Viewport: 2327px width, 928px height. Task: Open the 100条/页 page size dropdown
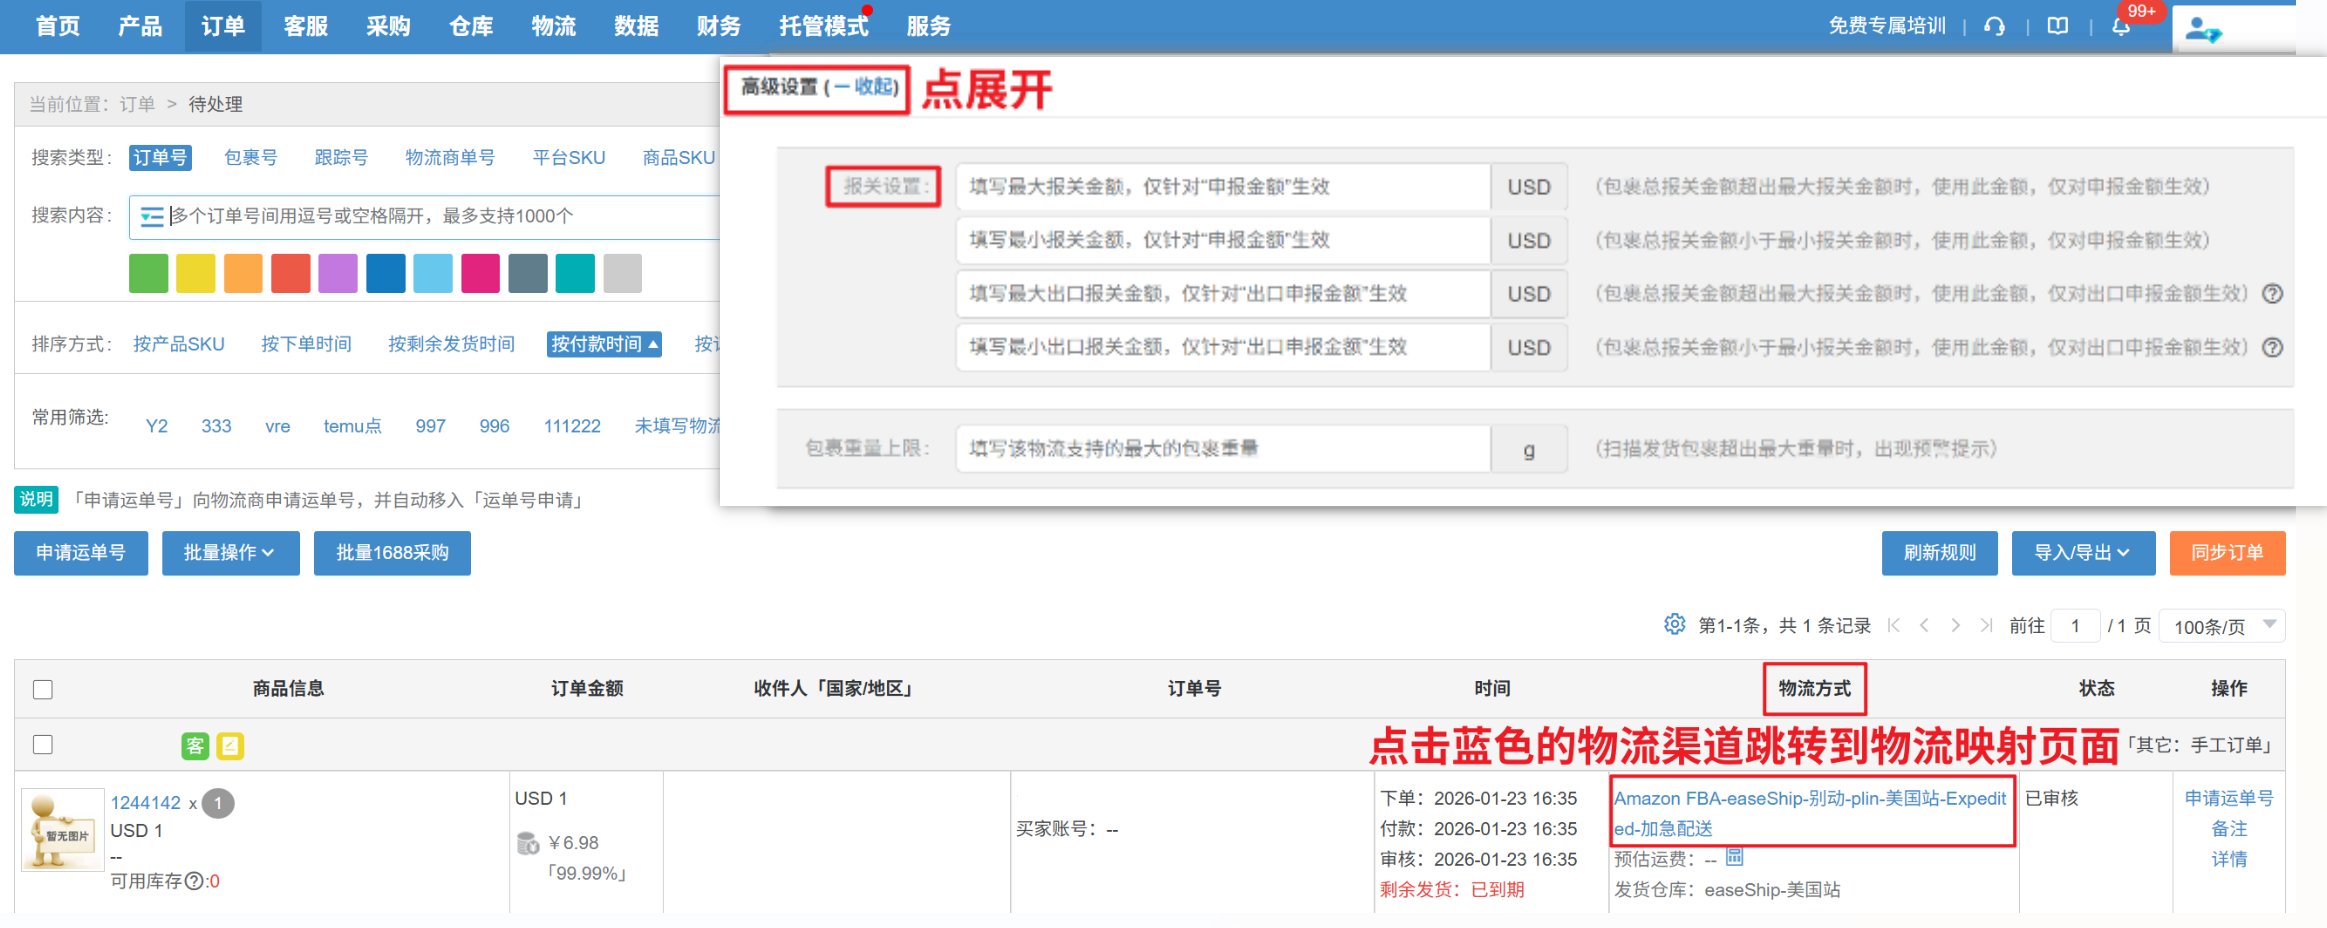[2222, 626]
